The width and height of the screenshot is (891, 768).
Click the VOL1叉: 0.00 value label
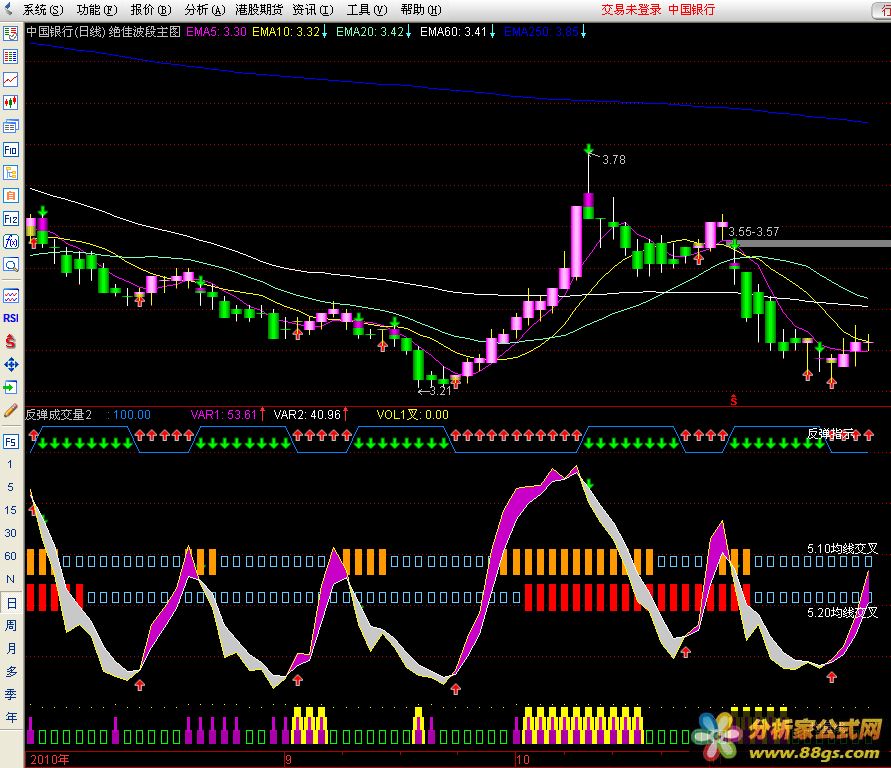click(x=413, y=415)
